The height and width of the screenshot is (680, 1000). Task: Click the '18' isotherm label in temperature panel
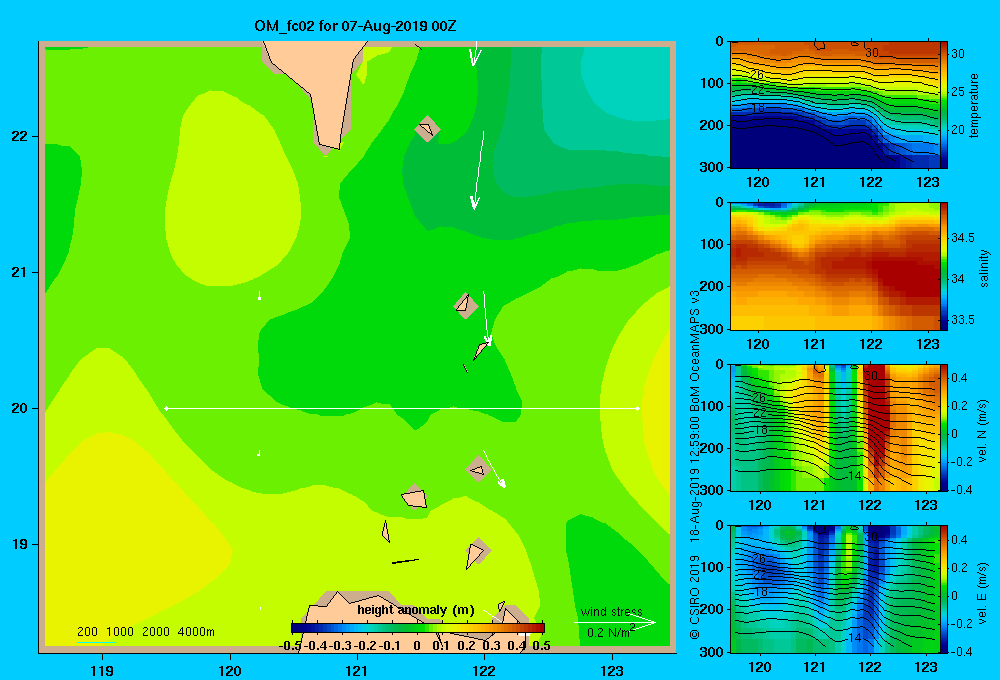coord(758,108)
